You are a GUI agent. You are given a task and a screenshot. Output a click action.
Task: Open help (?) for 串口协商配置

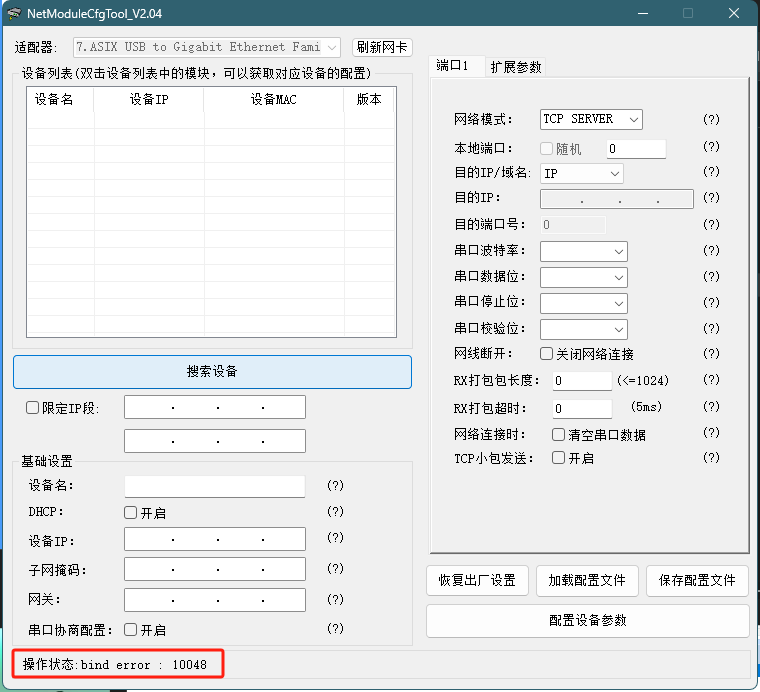pyautogui.click(x=335, y=629)
